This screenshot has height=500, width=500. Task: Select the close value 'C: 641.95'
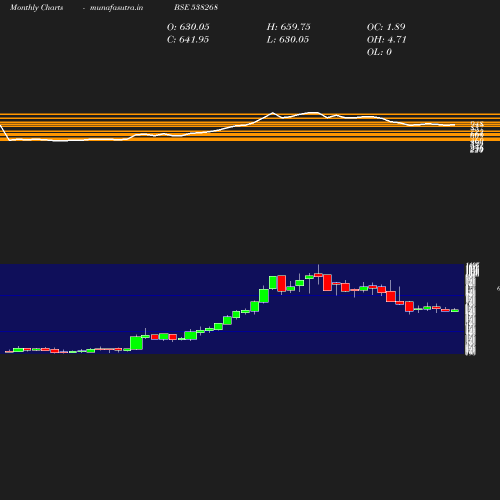pos(188,40)
